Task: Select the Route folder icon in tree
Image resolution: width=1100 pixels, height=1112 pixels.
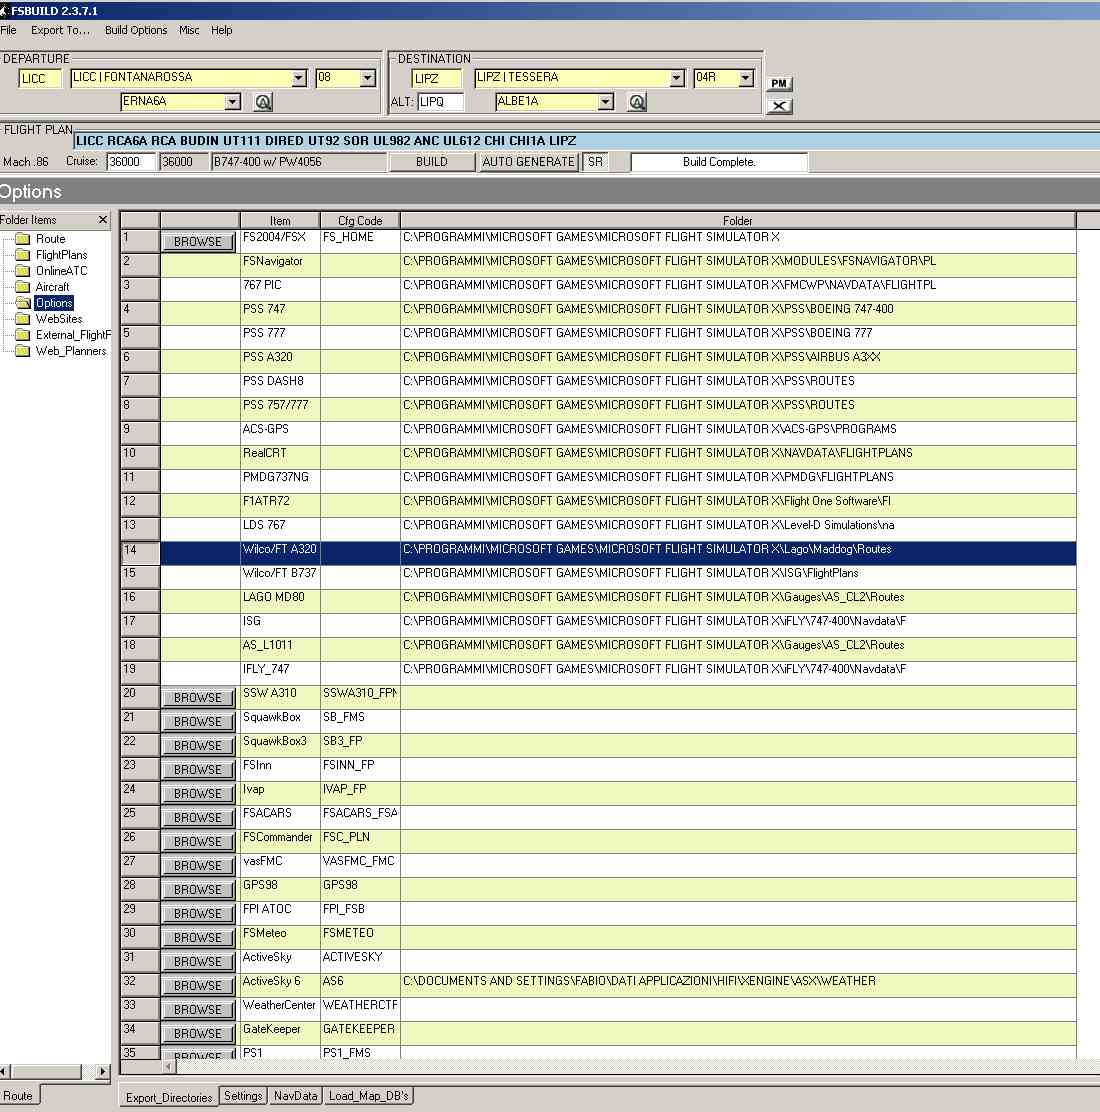Action: coord(23,239)
